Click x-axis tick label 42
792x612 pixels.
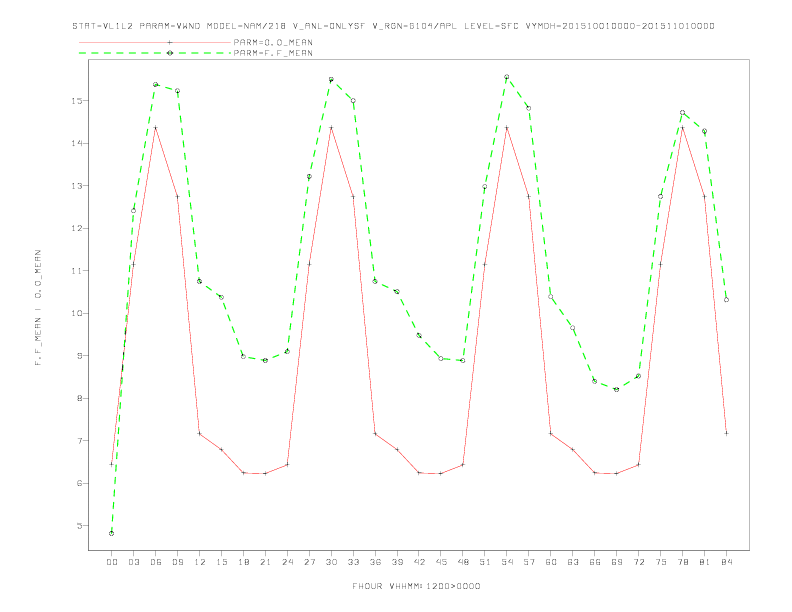419,562
